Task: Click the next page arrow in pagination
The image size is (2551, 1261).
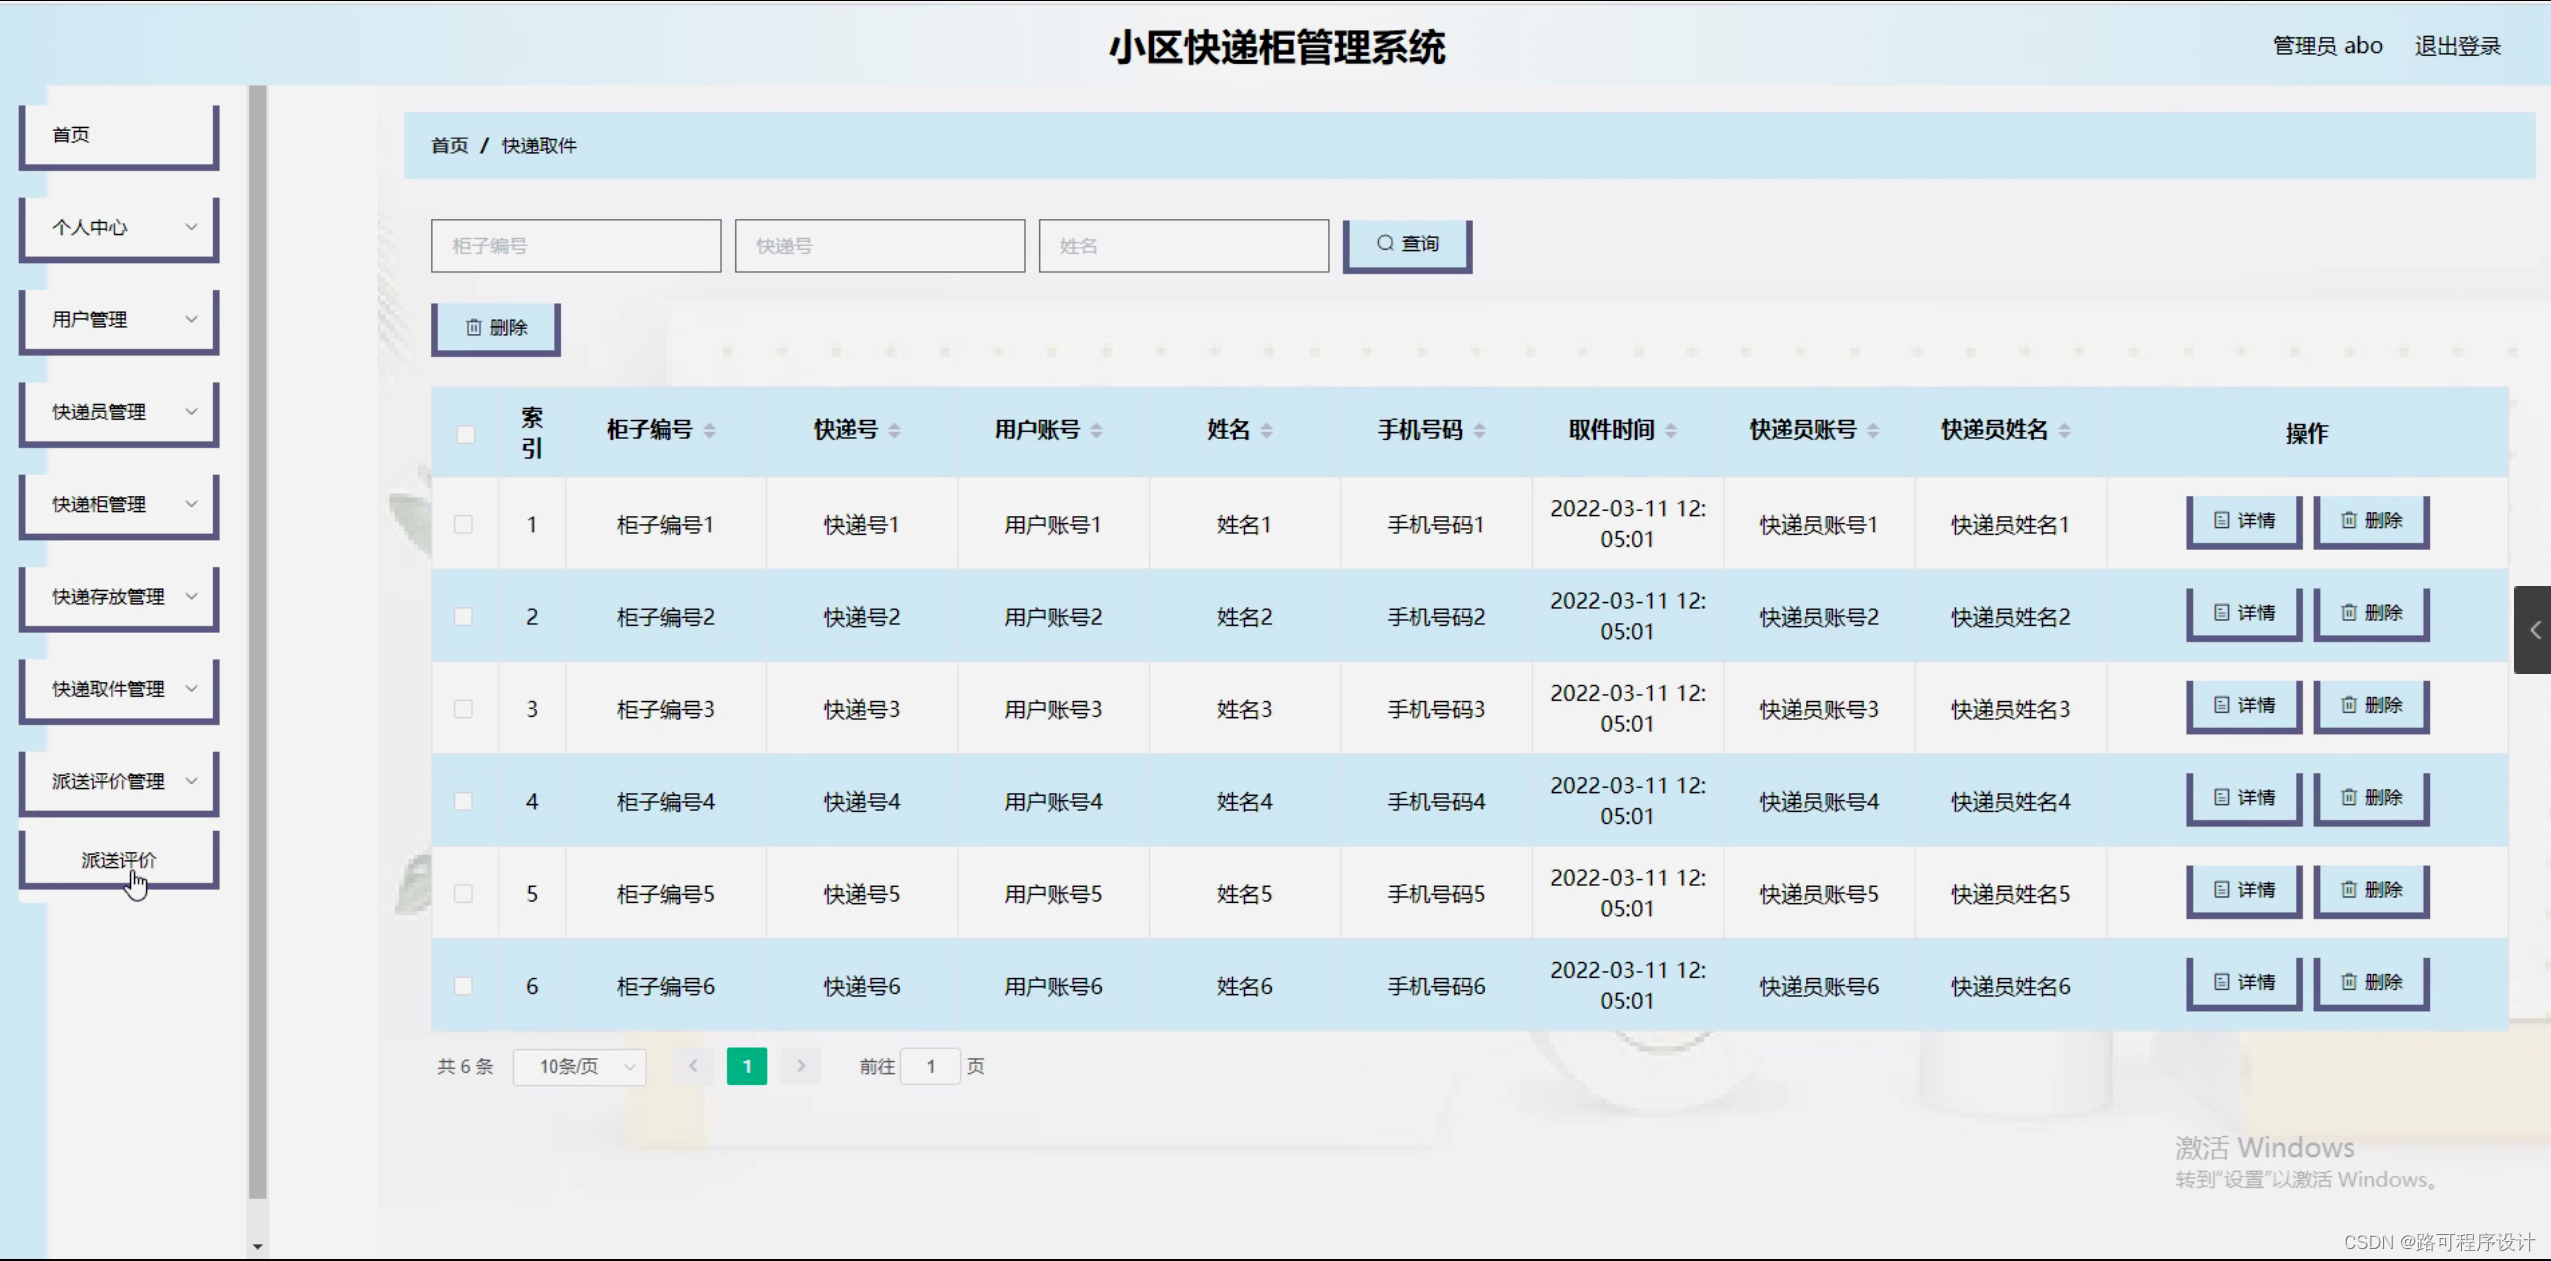Action: click(799, 1066)
